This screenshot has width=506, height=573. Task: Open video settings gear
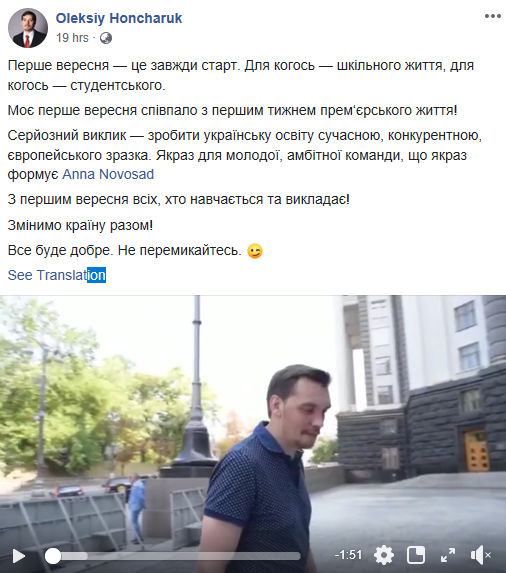(384, 555)
